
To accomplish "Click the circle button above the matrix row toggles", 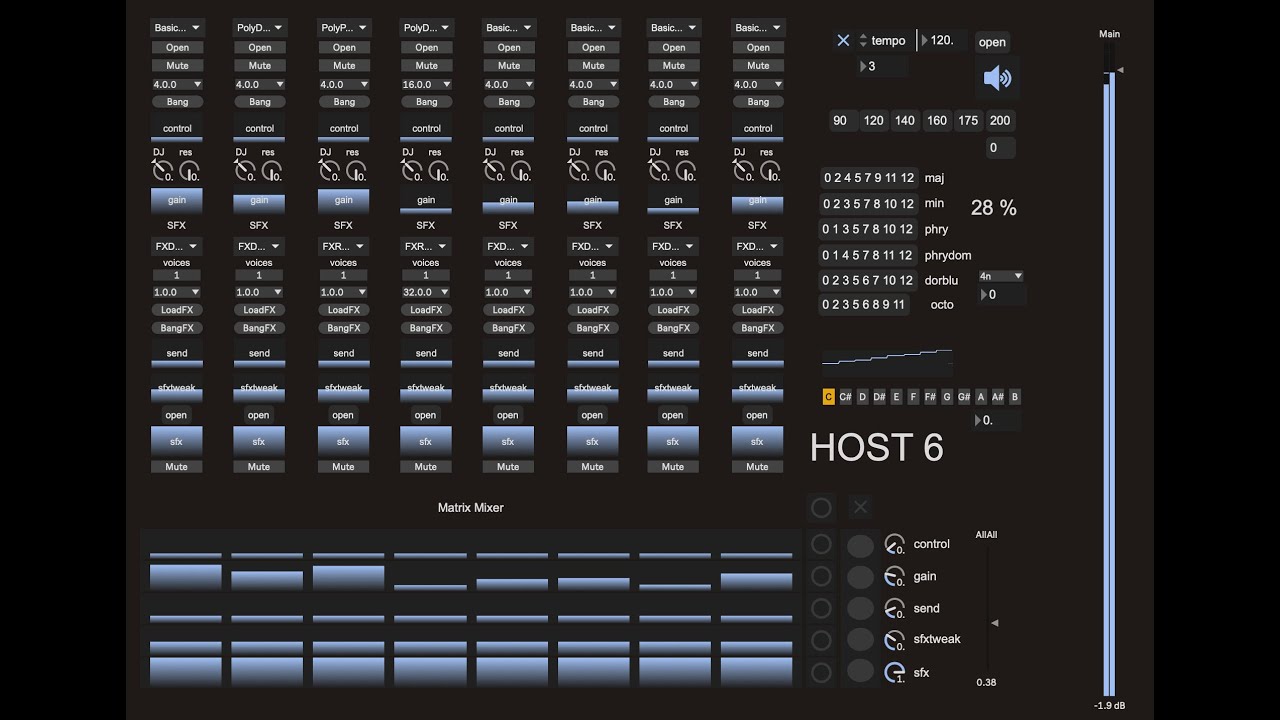I will pos(821,508).
